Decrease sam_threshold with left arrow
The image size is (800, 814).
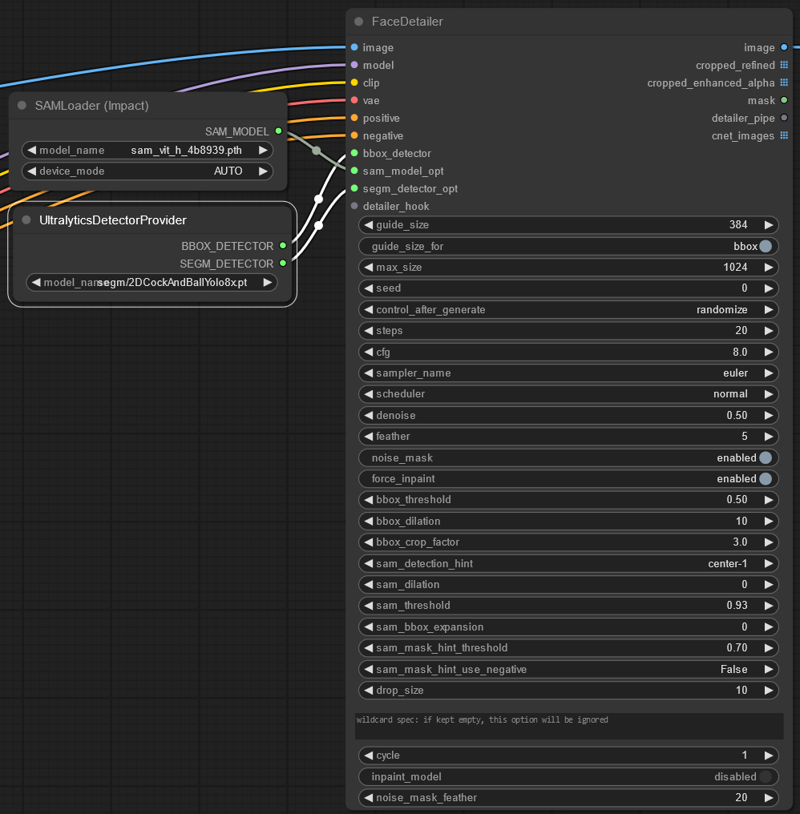coord(369,606)
